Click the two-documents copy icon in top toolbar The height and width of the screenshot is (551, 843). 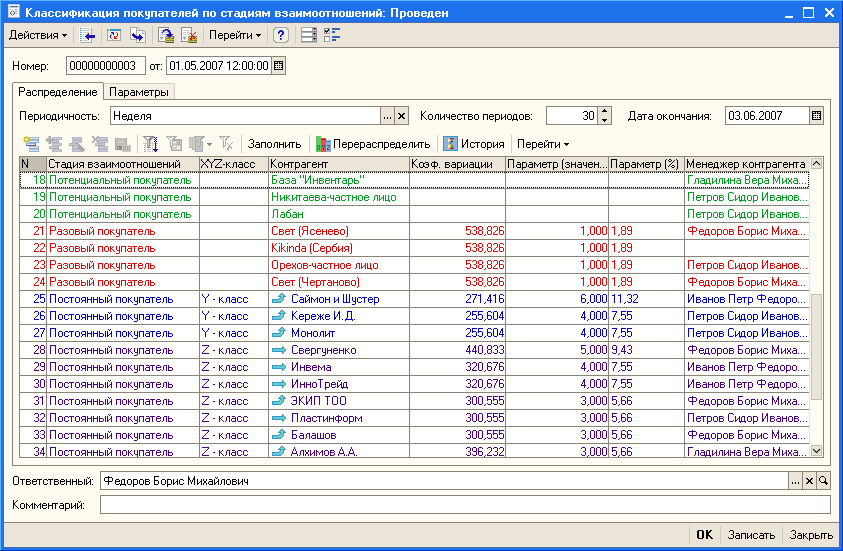[138, 35]
